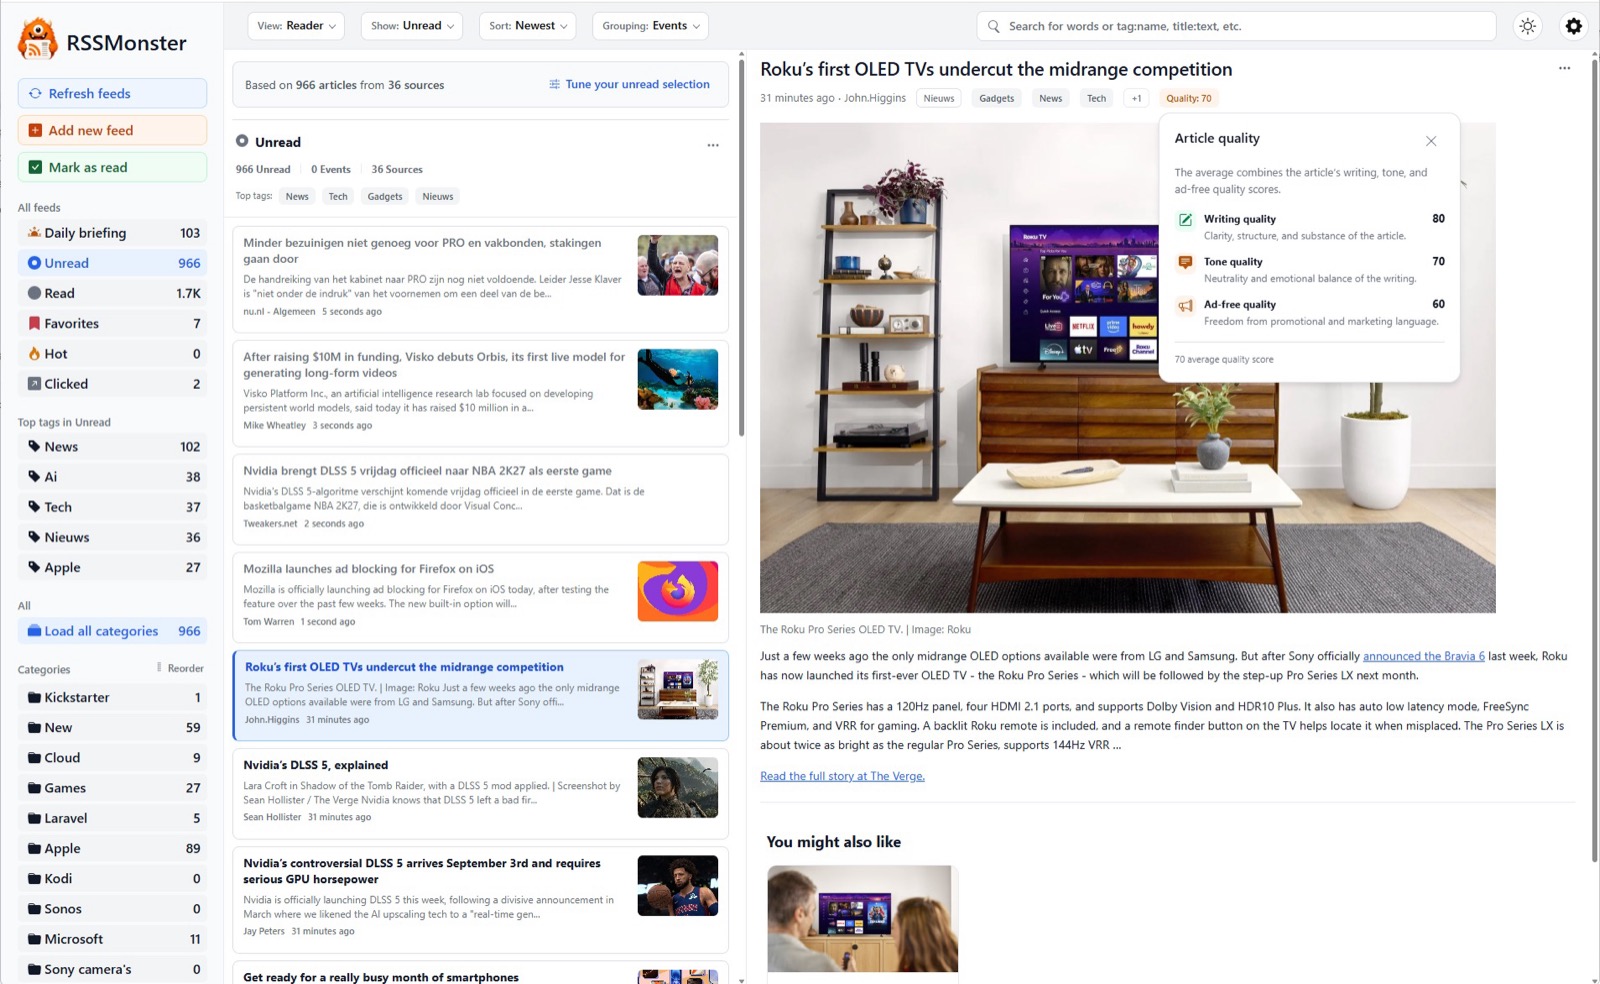Click the Daily briefing sunrise icon
The width and height of the screenshot is (1600, 984).
[x=34, y=233]
